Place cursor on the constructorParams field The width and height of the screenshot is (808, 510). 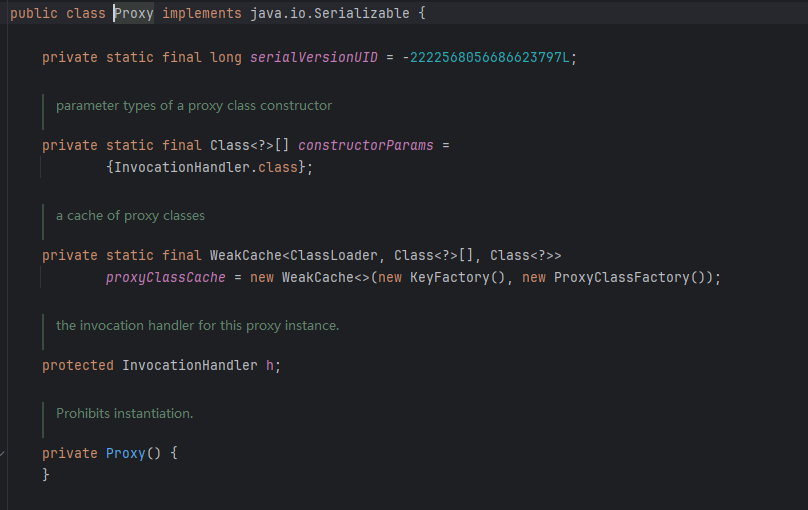point(365,145)
